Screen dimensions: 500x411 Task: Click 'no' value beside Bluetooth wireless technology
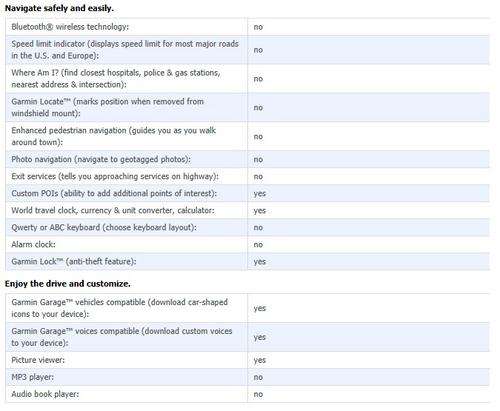(258, 27)
